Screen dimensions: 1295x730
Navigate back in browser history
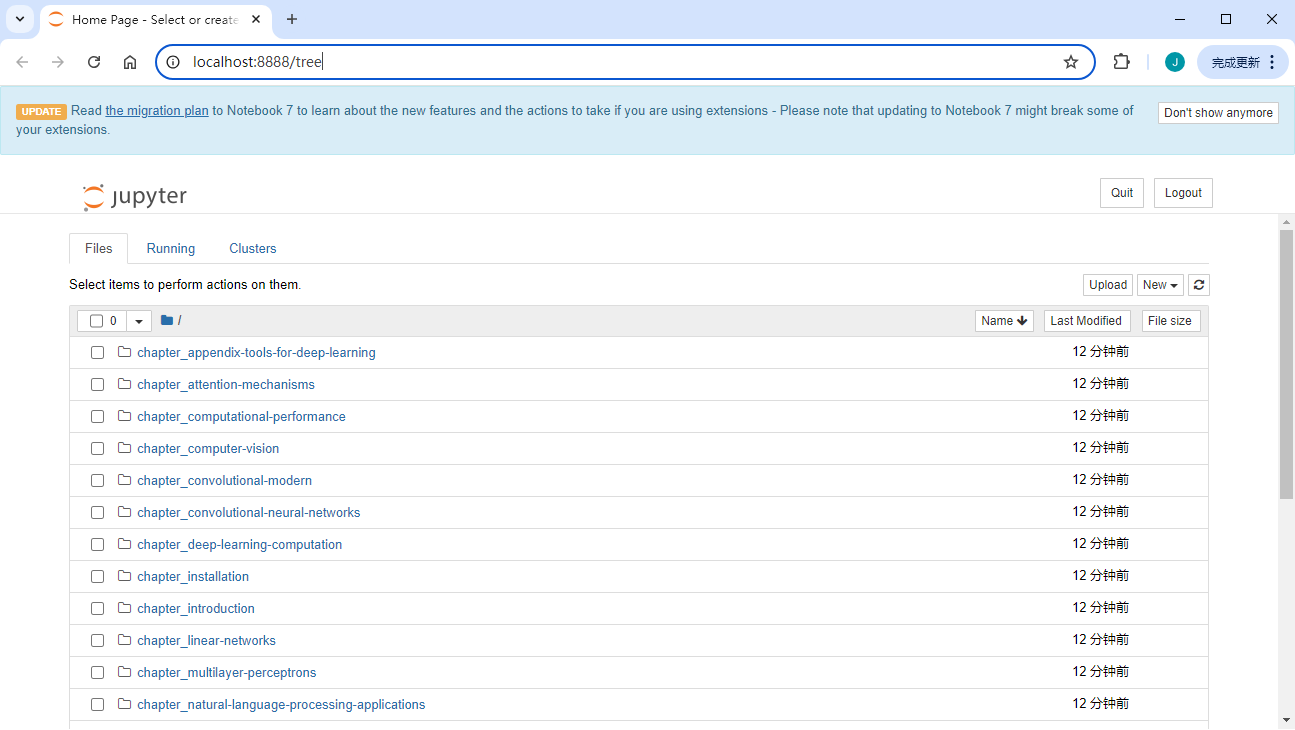[x=22, y=62]
